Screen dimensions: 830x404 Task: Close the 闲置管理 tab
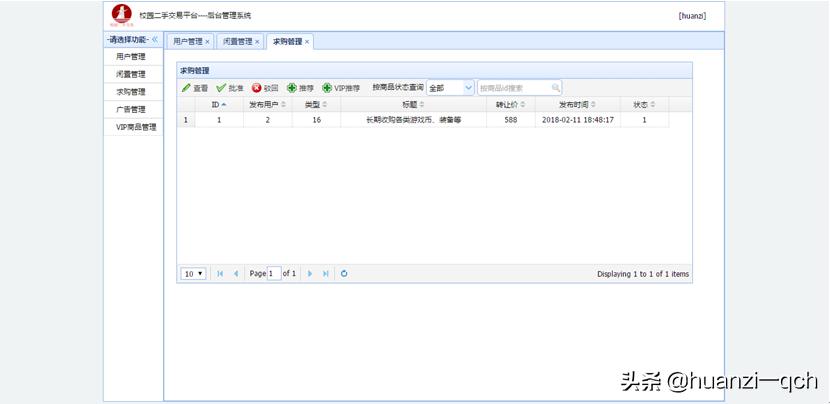[257, 42]
